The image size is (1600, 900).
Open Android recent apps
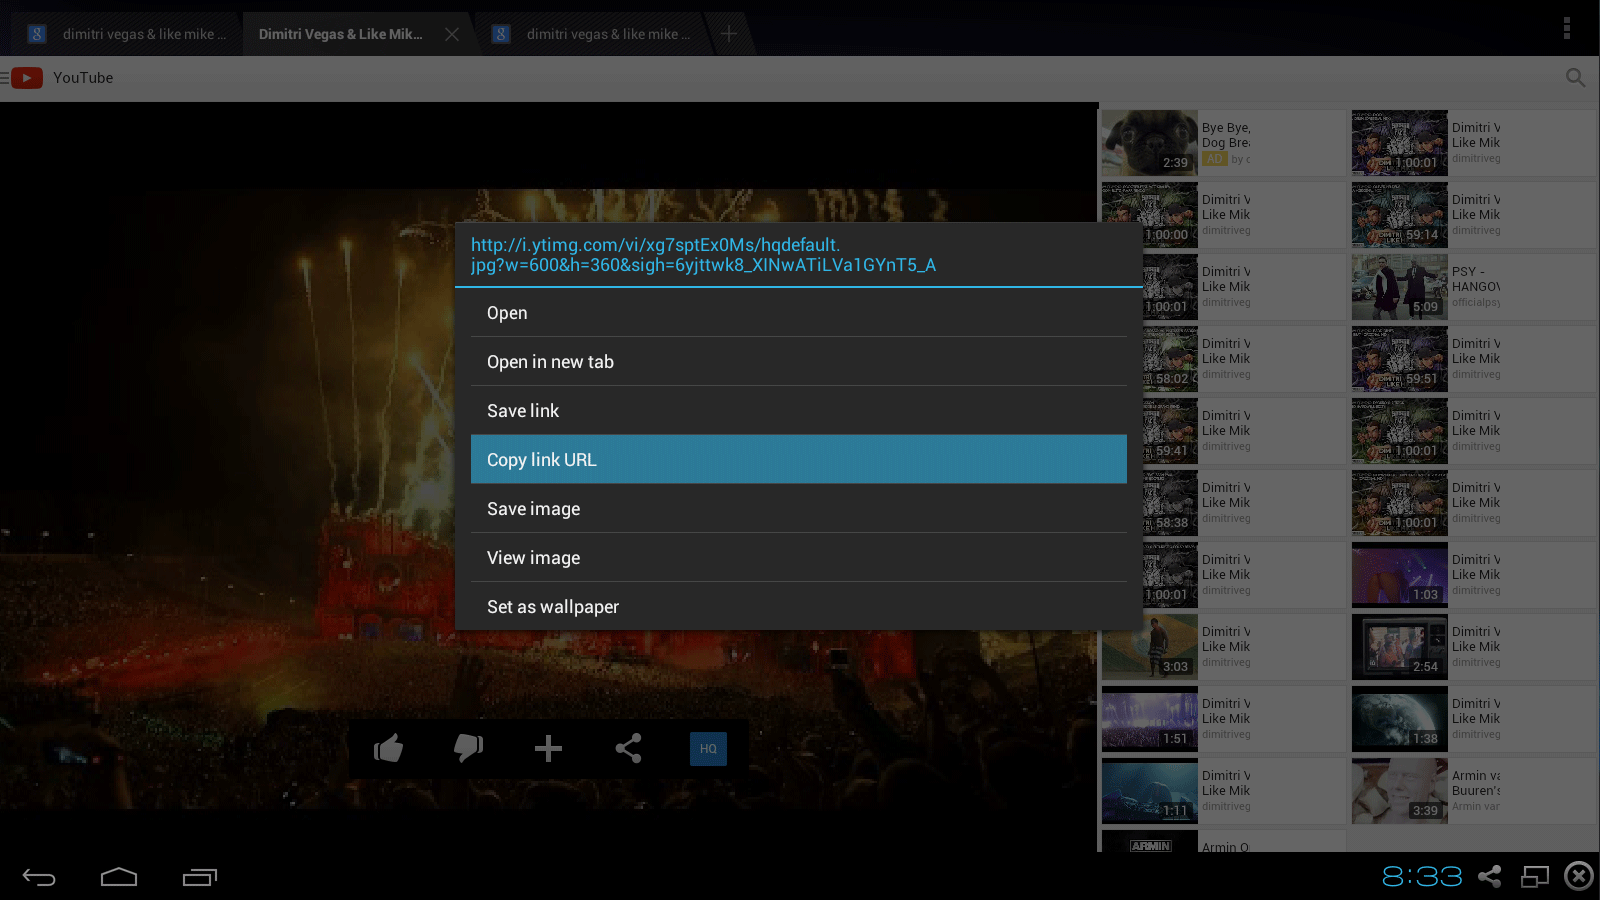tap(200, 877)
